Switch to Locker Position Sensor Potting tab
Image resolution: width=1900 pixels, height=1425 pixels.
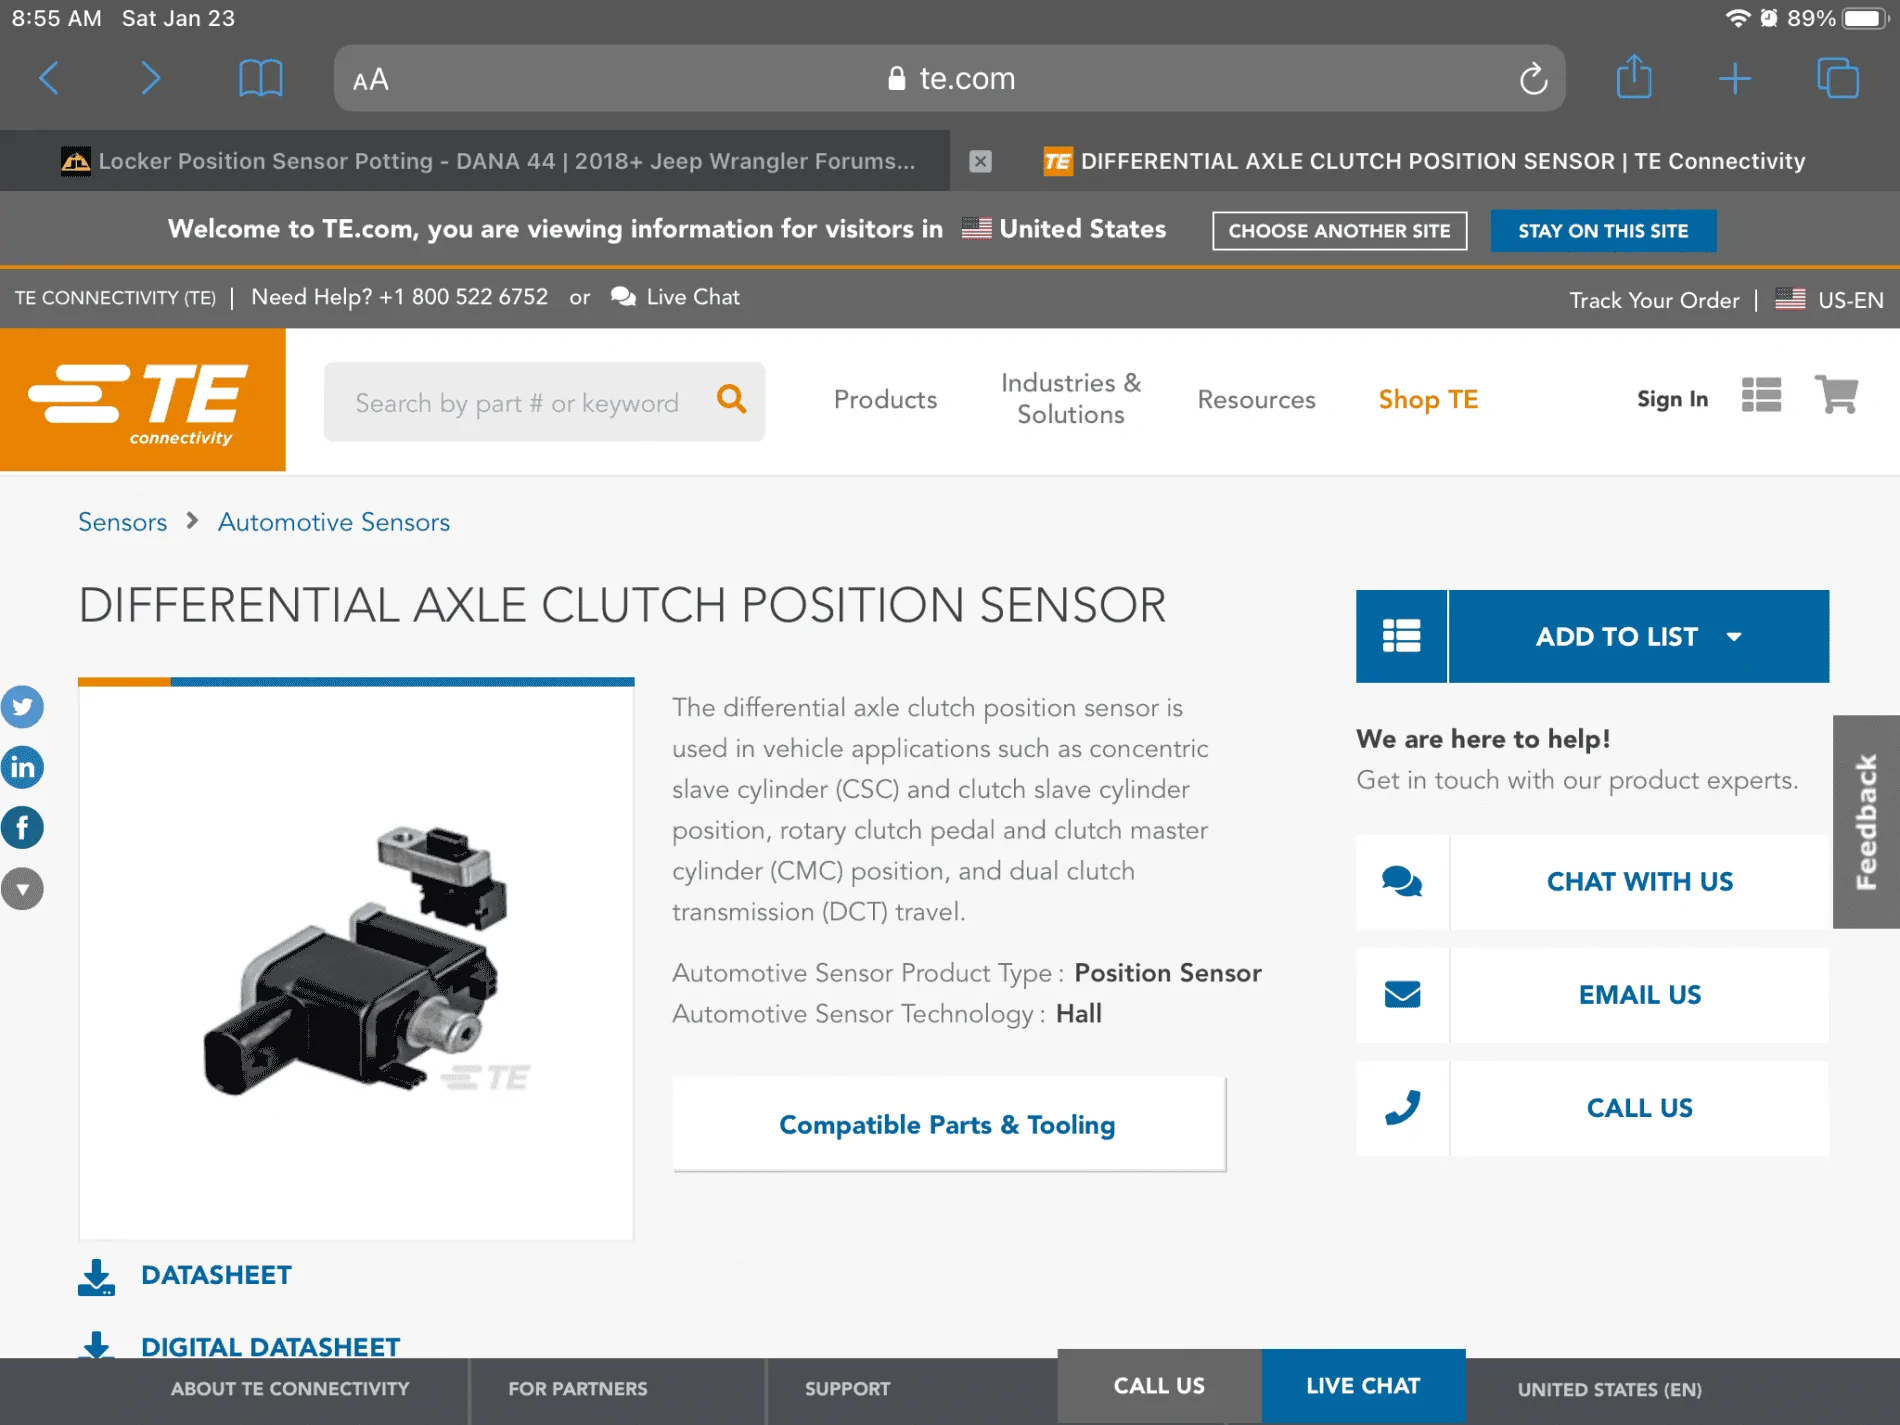point(475,161)
